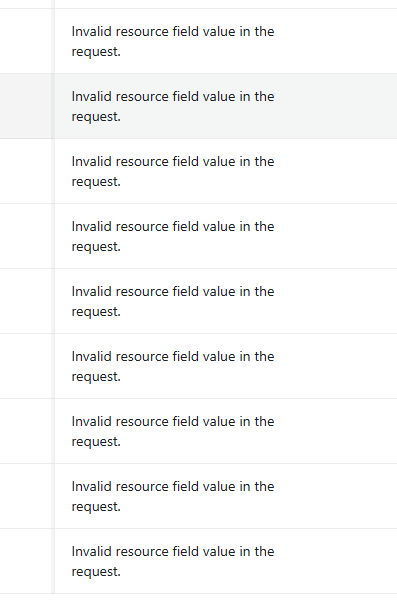397x602 pixels.
Task: Click the last row's invalid resource message
Action: 173,561
